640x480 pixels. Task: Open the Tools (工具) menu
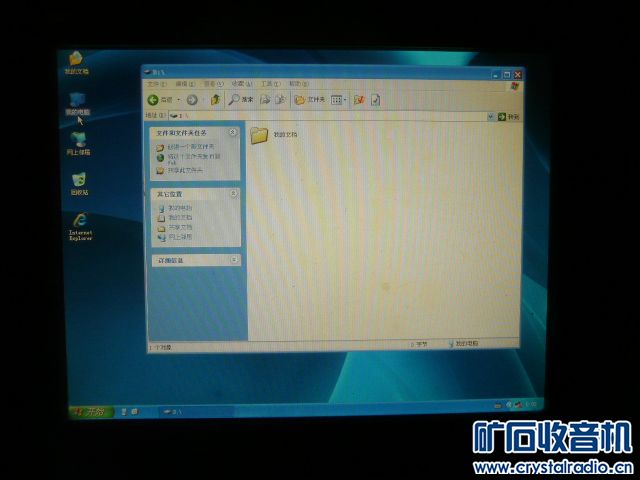point(271,84)
